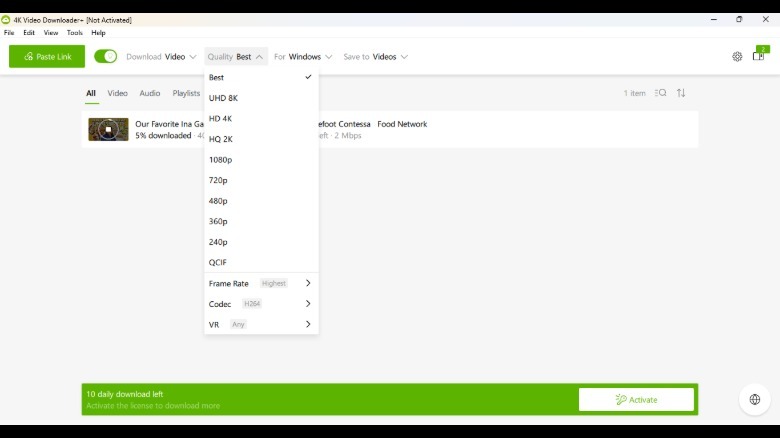780x438 pixels.
Task: Click the Paste Link button
Action: 47,57
